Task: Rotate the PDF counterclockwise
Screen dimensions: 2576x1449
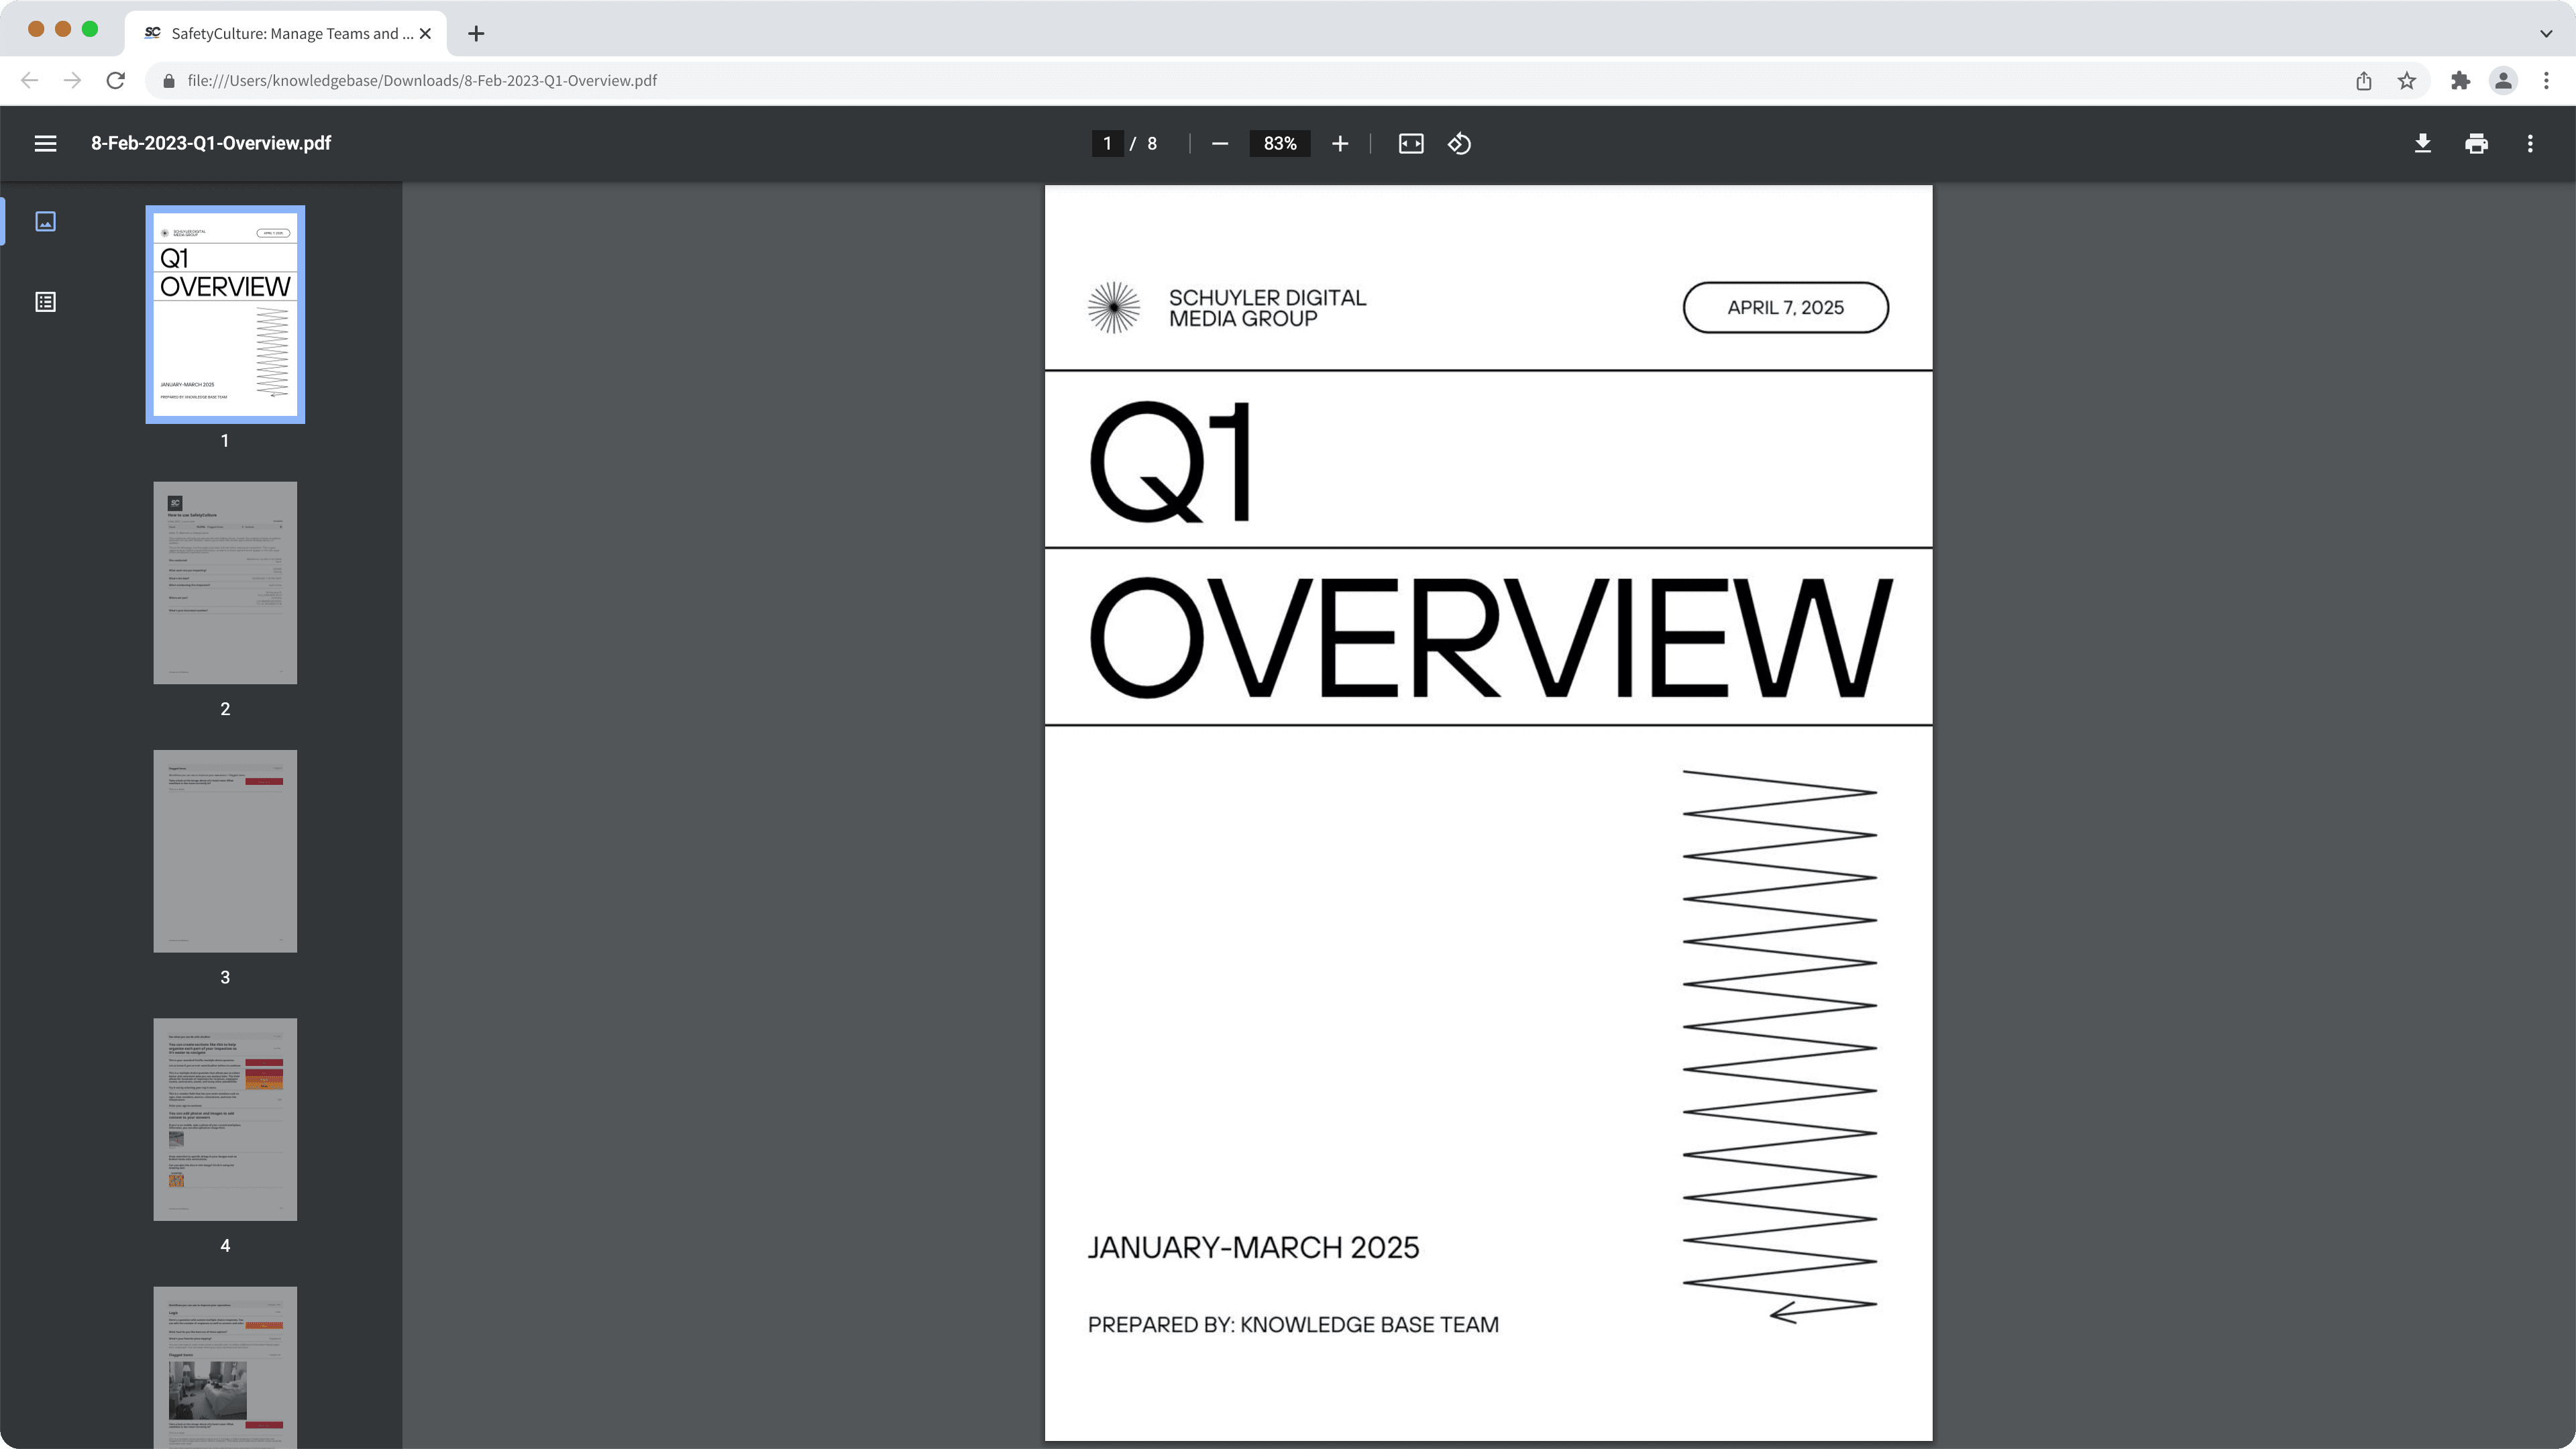Action: click(1459, 144)
